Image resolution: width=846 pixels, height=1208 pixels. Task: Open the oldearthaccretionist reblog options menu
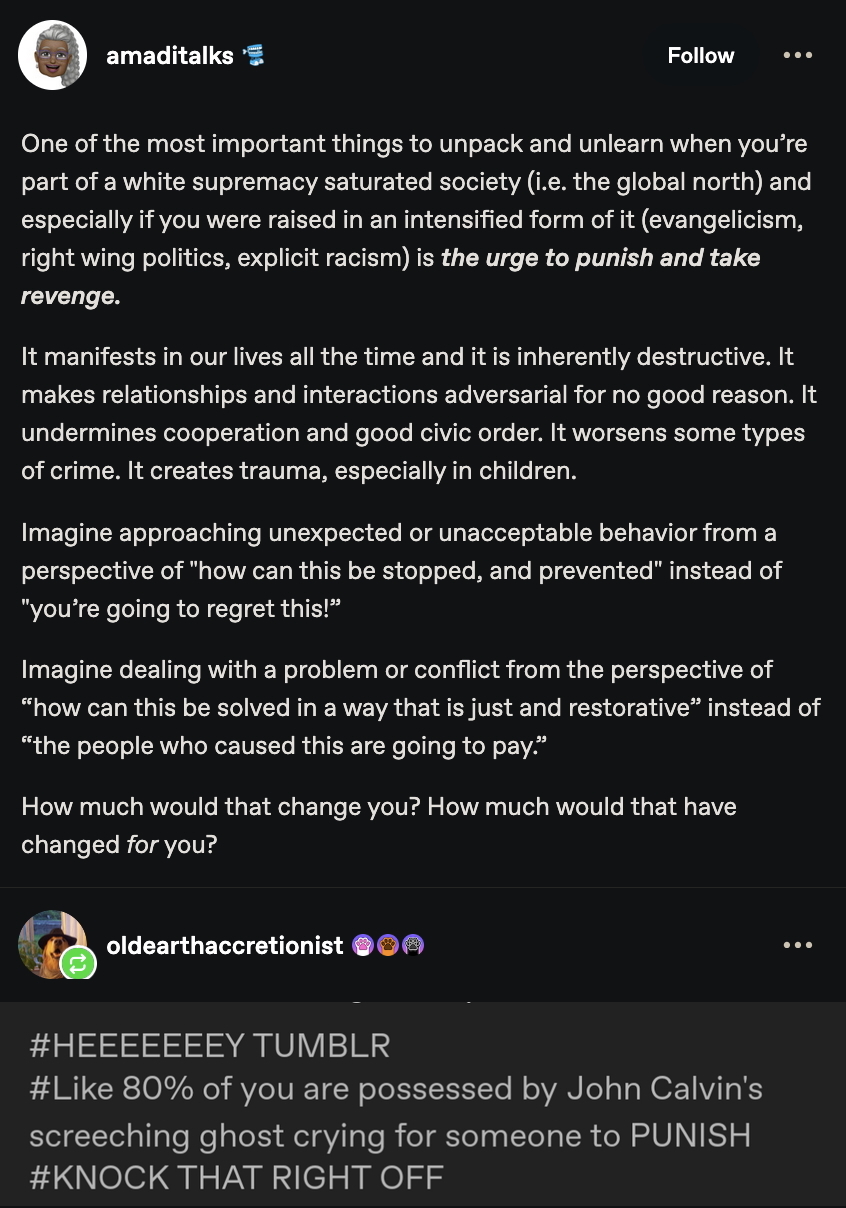(x=797, y=945)
